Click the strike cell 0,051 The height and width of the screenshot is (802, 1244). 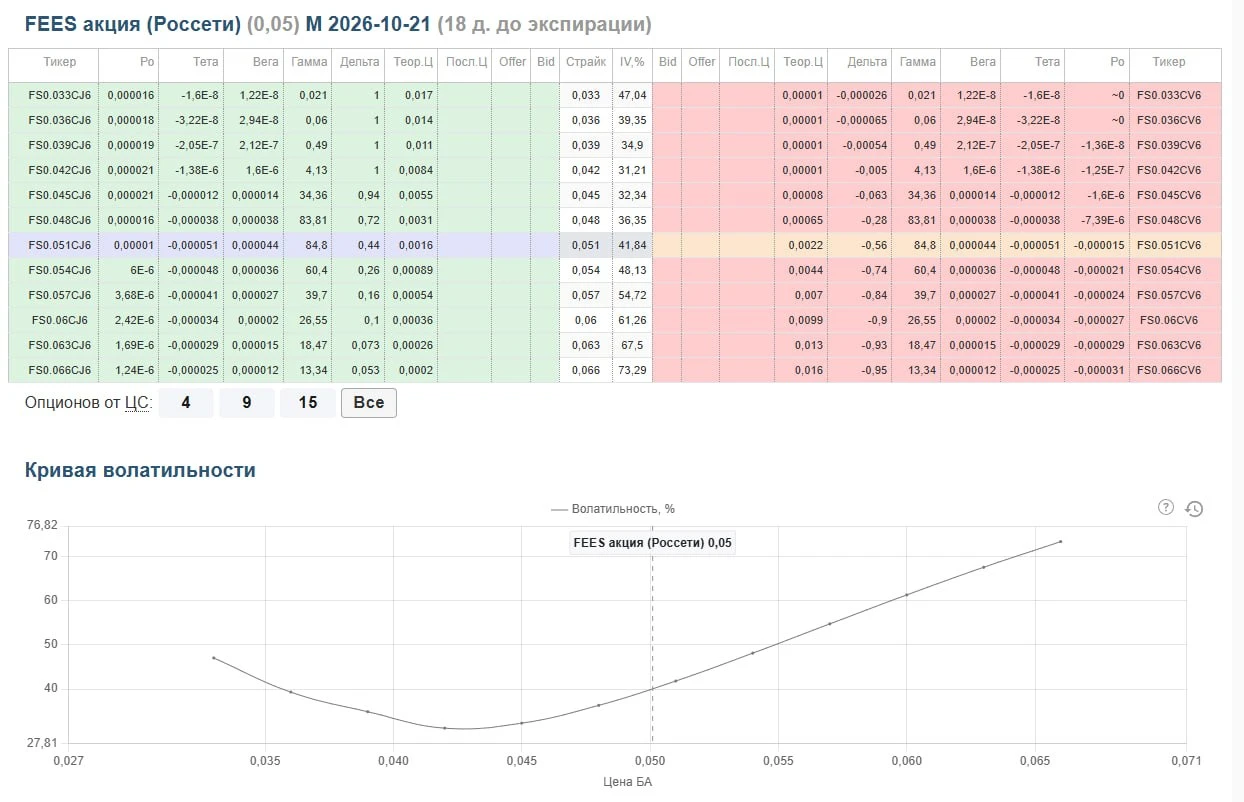tap(586, 245)
